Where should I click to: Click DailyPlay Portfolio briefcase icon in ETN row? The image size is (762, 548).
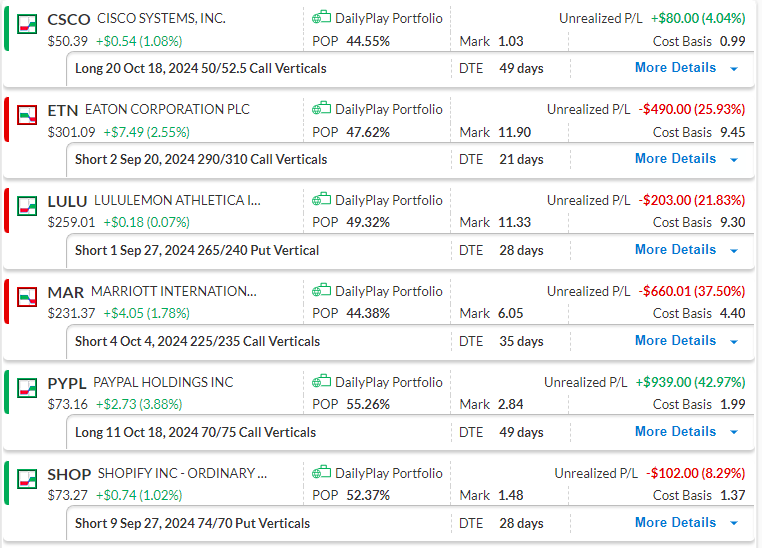tap(321, 108)
